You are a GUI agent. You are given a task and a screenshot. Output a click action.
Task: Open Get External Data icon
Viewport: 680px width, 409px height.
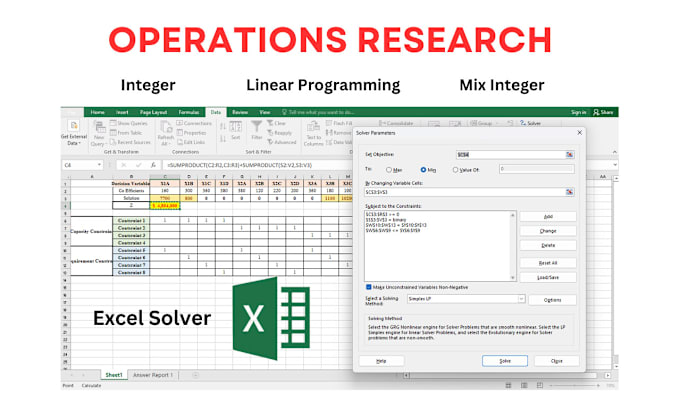point(74,126)
